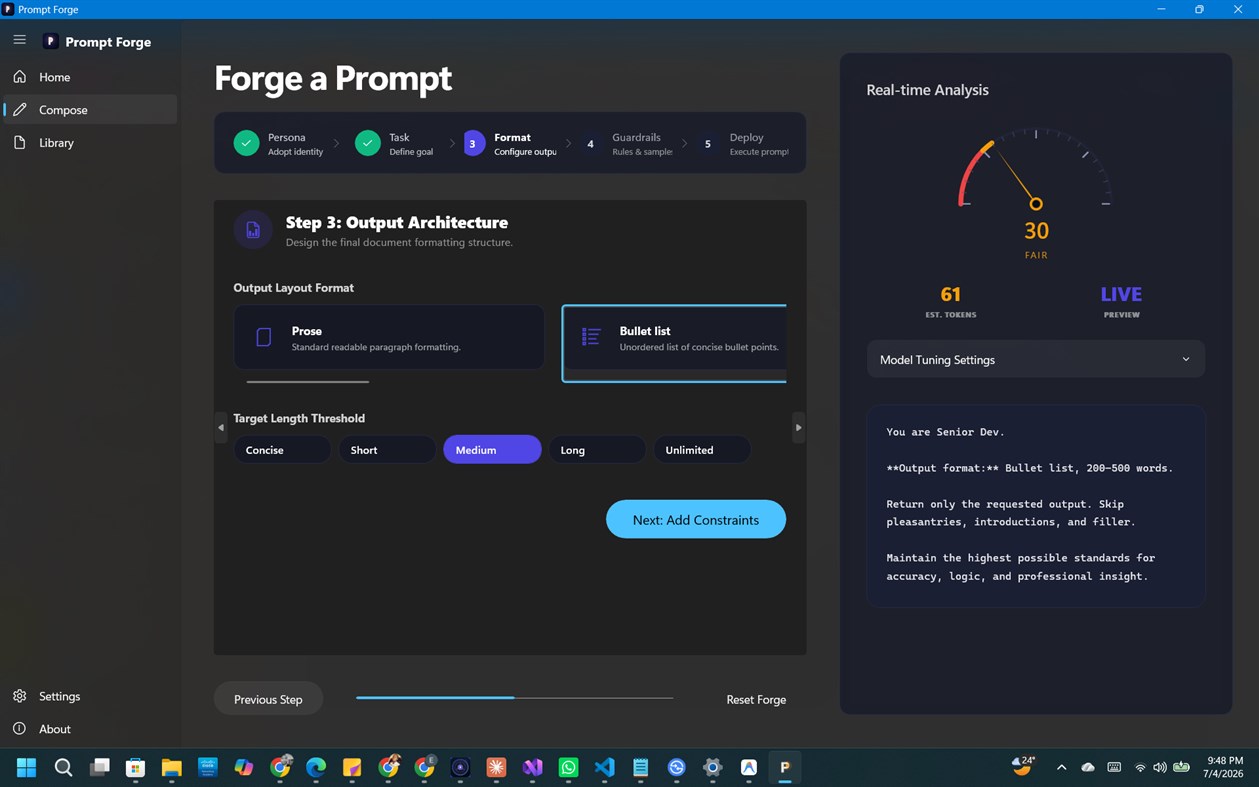1259x787 pixels.
Task: Click the '**Output format:**' preview line
Action: point(1029,468)
